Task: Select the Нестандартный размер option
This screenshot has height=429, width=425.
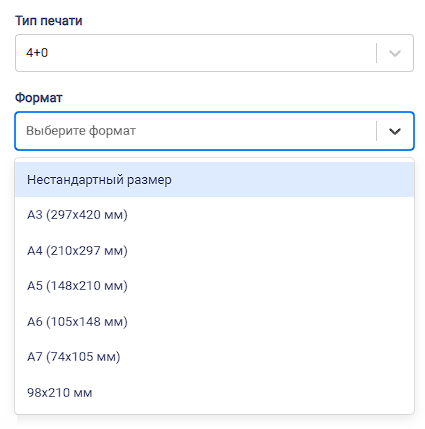Action: (x=214, y=179)
